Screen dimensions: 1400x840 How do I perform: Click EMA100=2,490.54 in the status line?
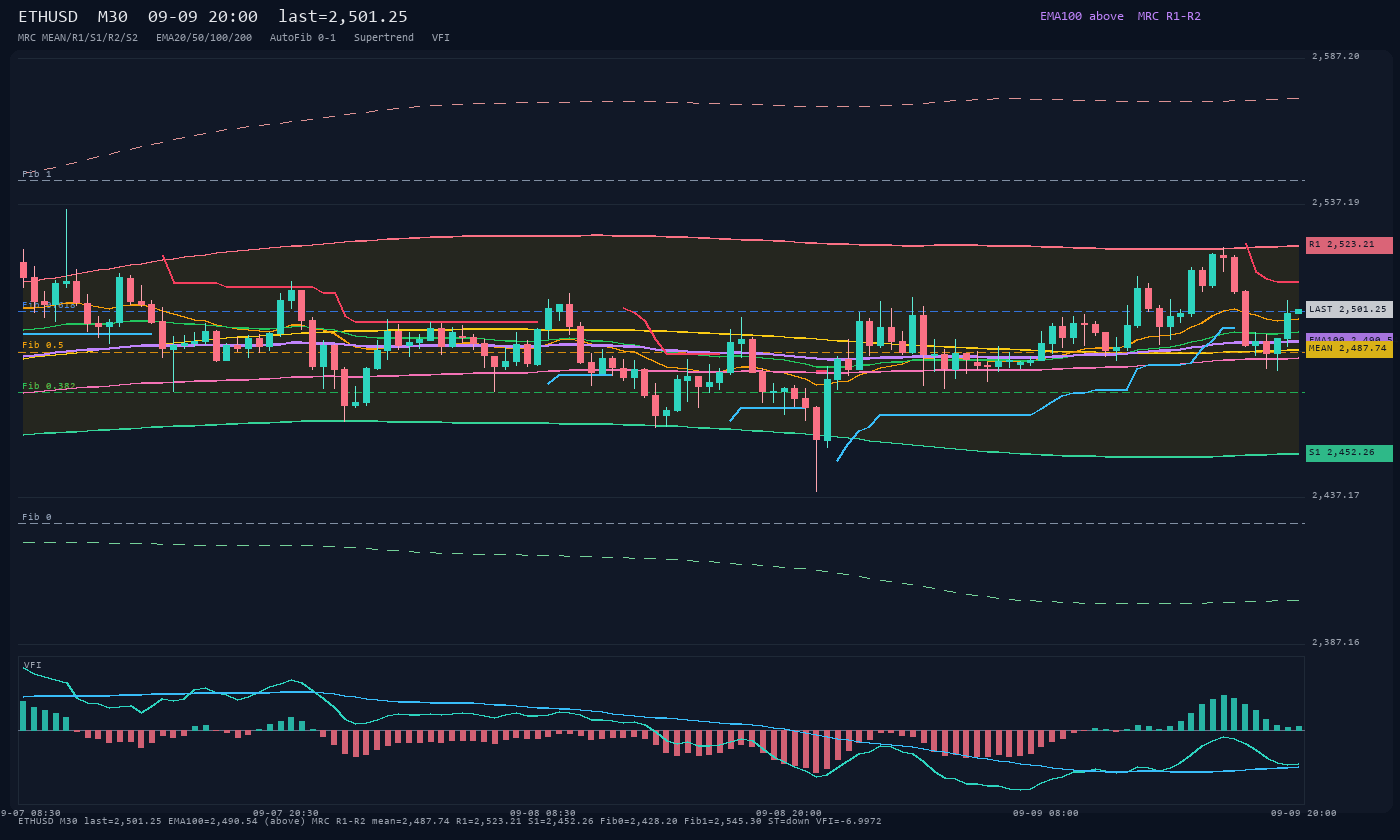point(213,821)
